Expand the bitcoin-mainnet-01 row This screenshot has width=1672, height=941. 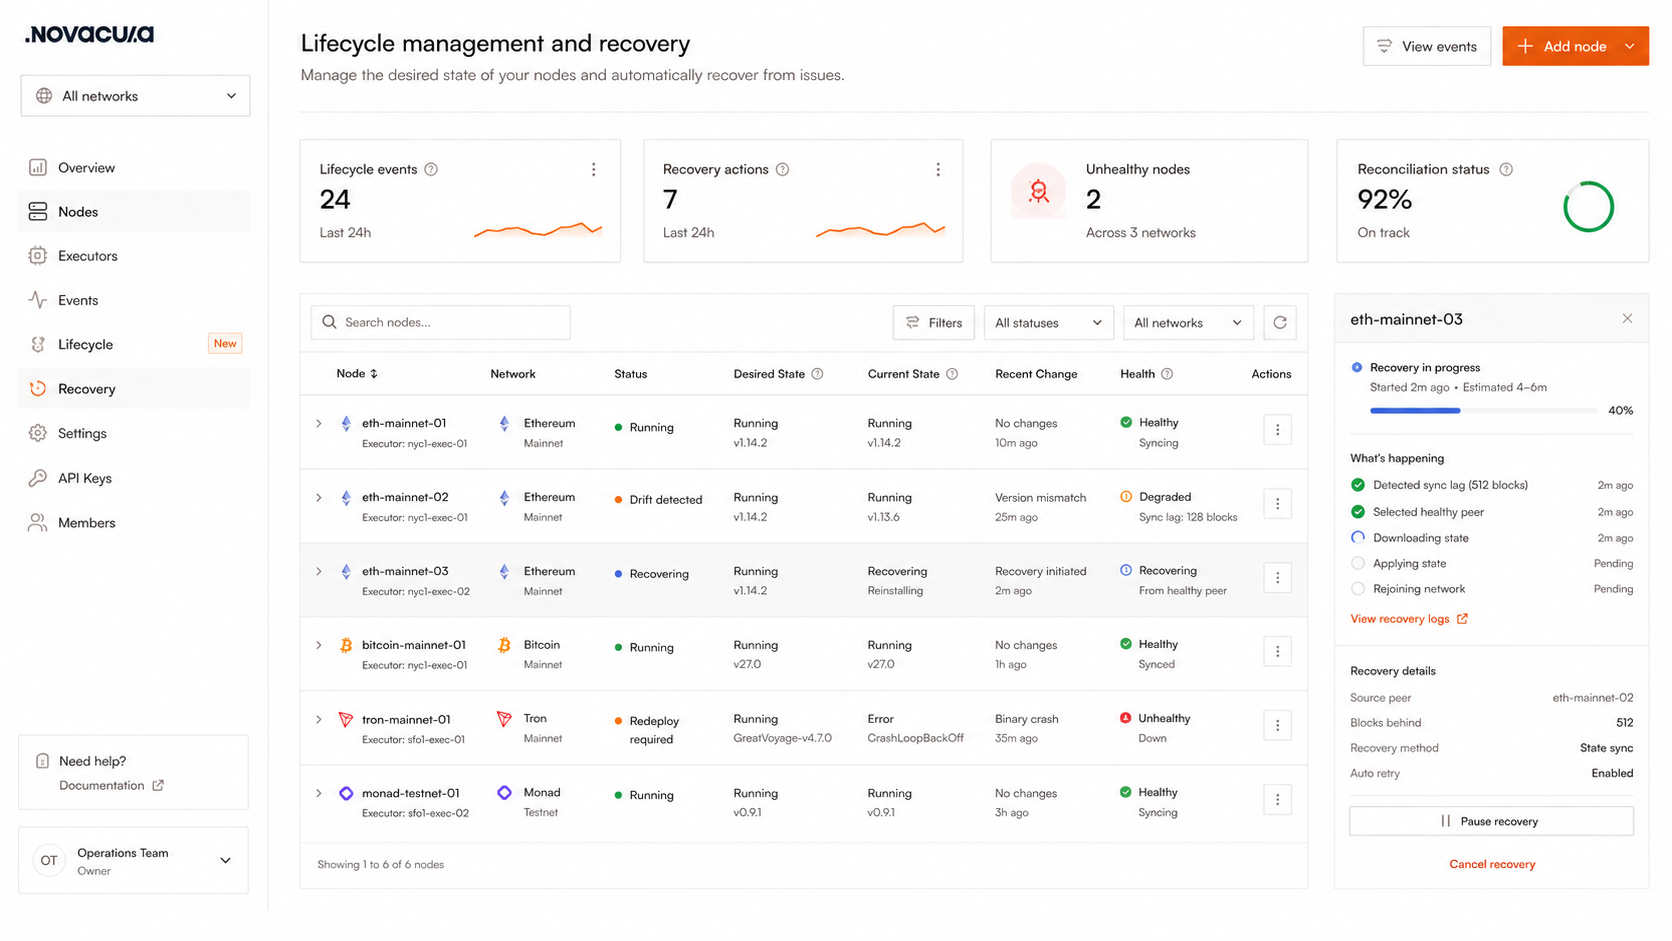click(x=319, y=646)
